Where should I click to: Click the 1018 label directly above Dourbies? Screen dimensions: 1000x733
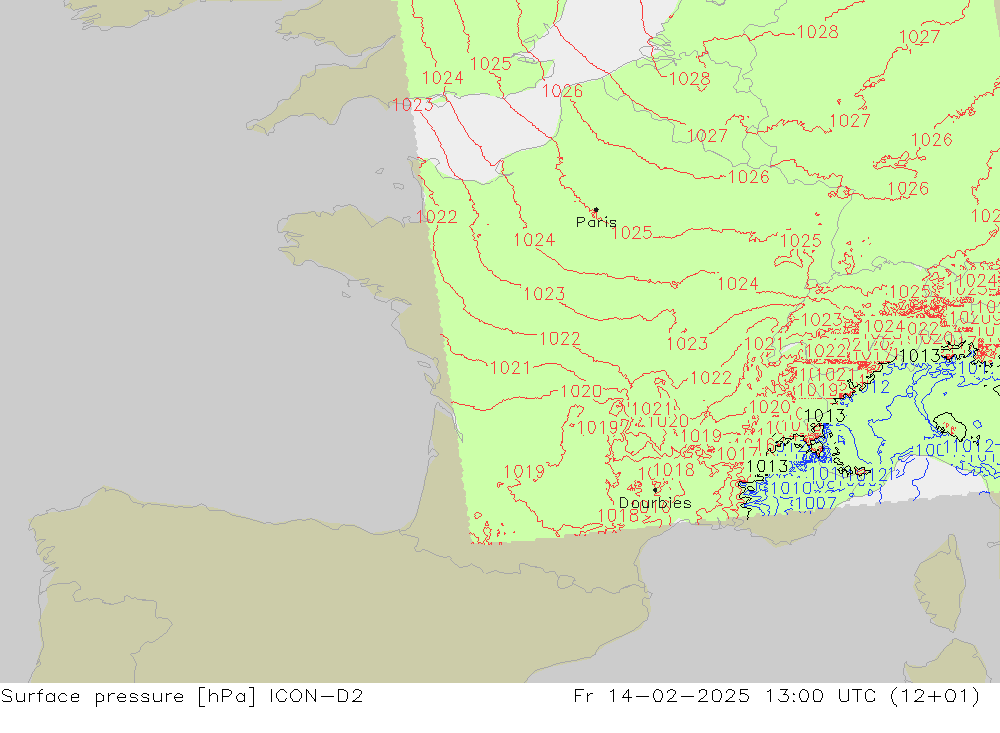(674, 470)
